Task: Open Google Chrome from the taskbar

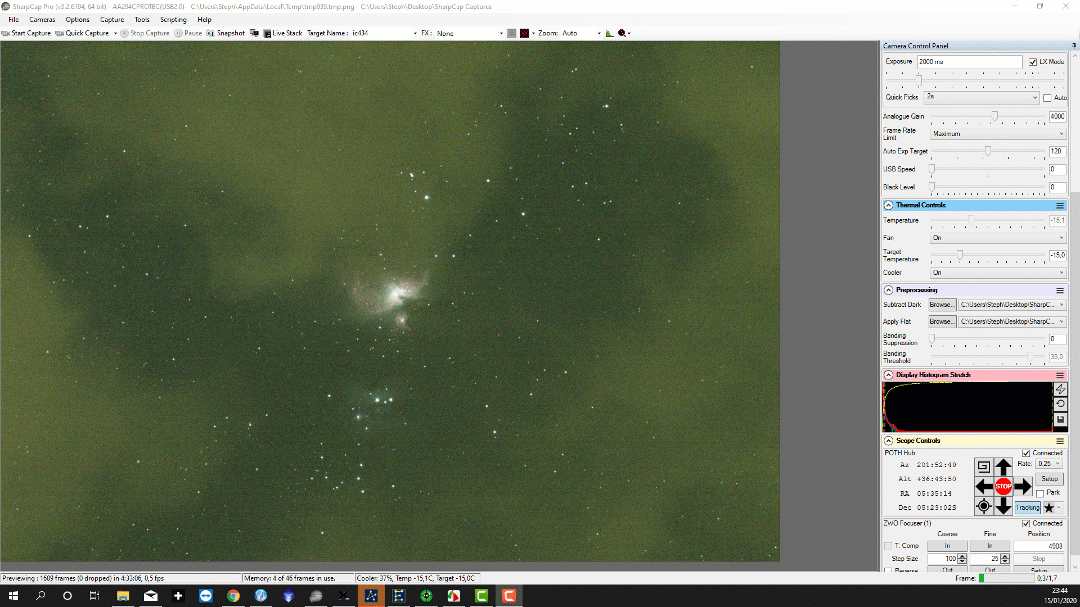Action: click(x=233, y=596)
